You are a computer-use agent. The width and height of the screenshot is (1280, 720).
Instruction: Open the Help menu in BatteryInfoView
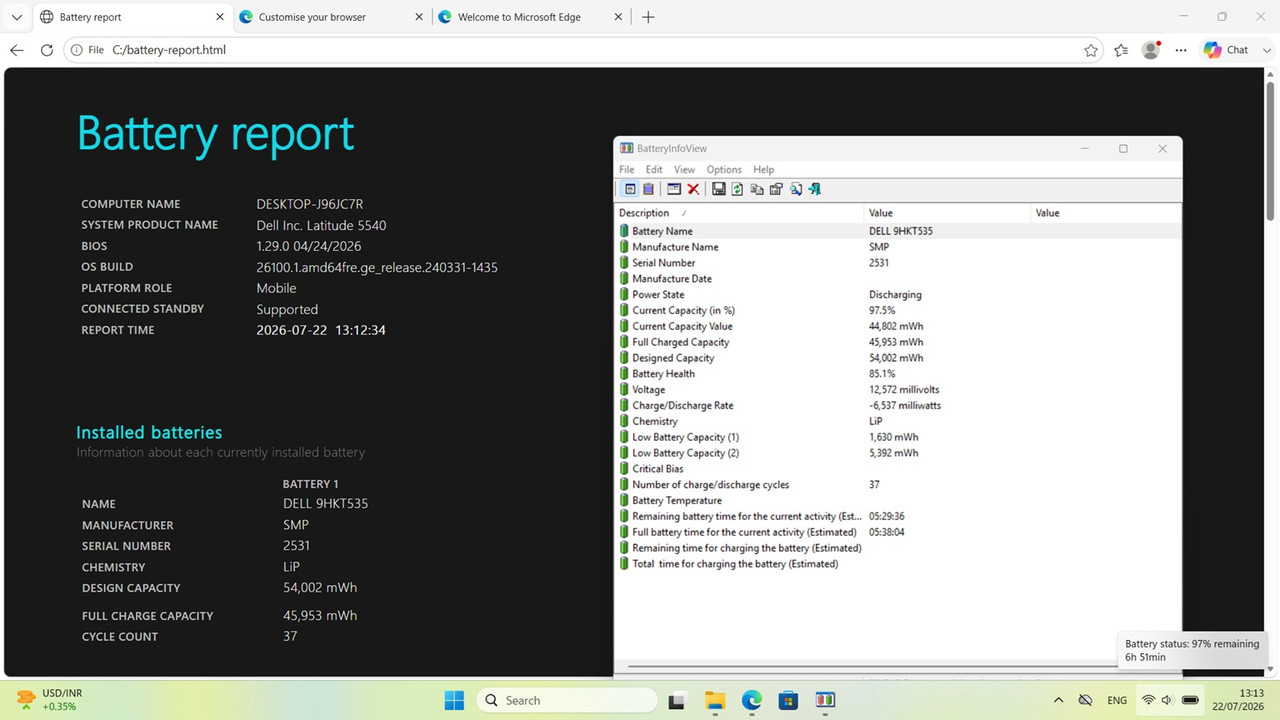[x=763, y=170]
